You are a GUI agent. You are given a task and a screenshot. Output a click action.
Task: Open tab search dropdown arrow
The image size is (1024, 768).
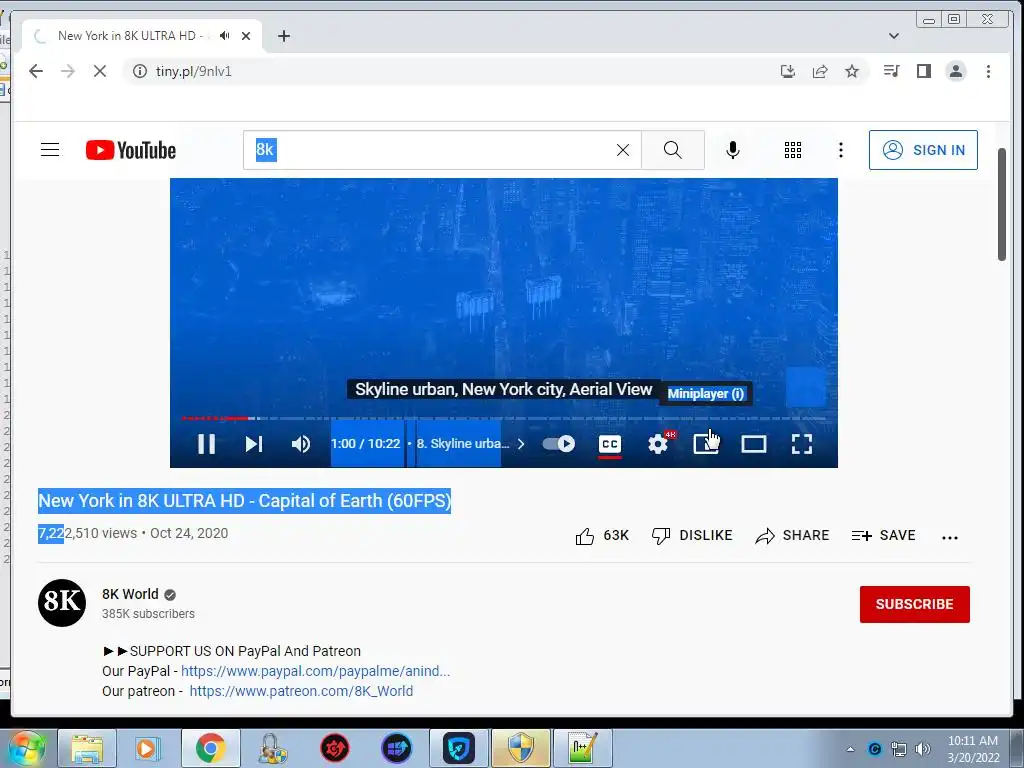pyautogui.click(x=893, y=36)
